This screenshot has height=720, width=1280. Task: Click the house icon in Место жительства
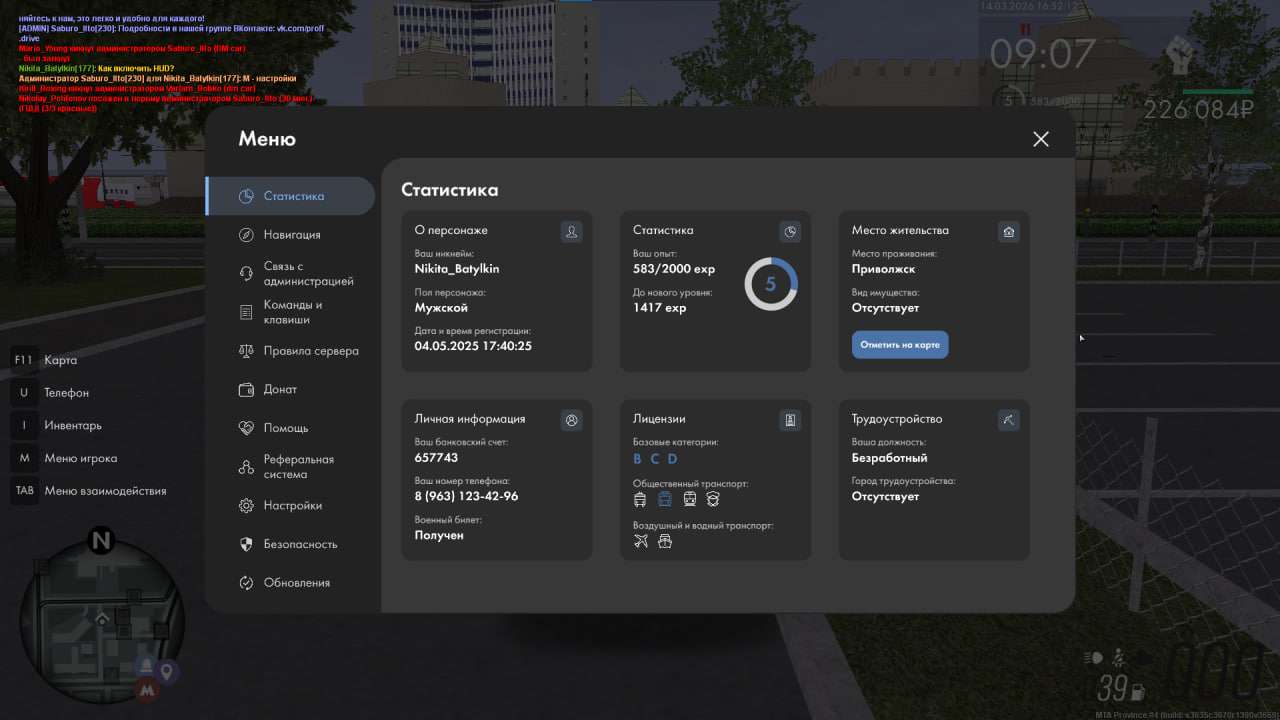pyautogui.click(x=1009, y=232)
